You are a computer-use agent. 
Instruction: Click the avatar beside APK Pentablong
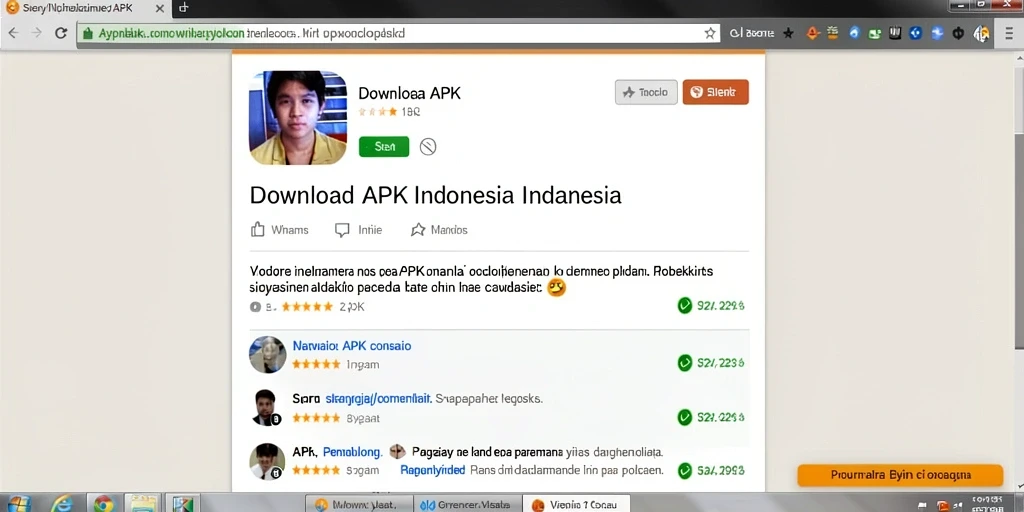point(267,461)
